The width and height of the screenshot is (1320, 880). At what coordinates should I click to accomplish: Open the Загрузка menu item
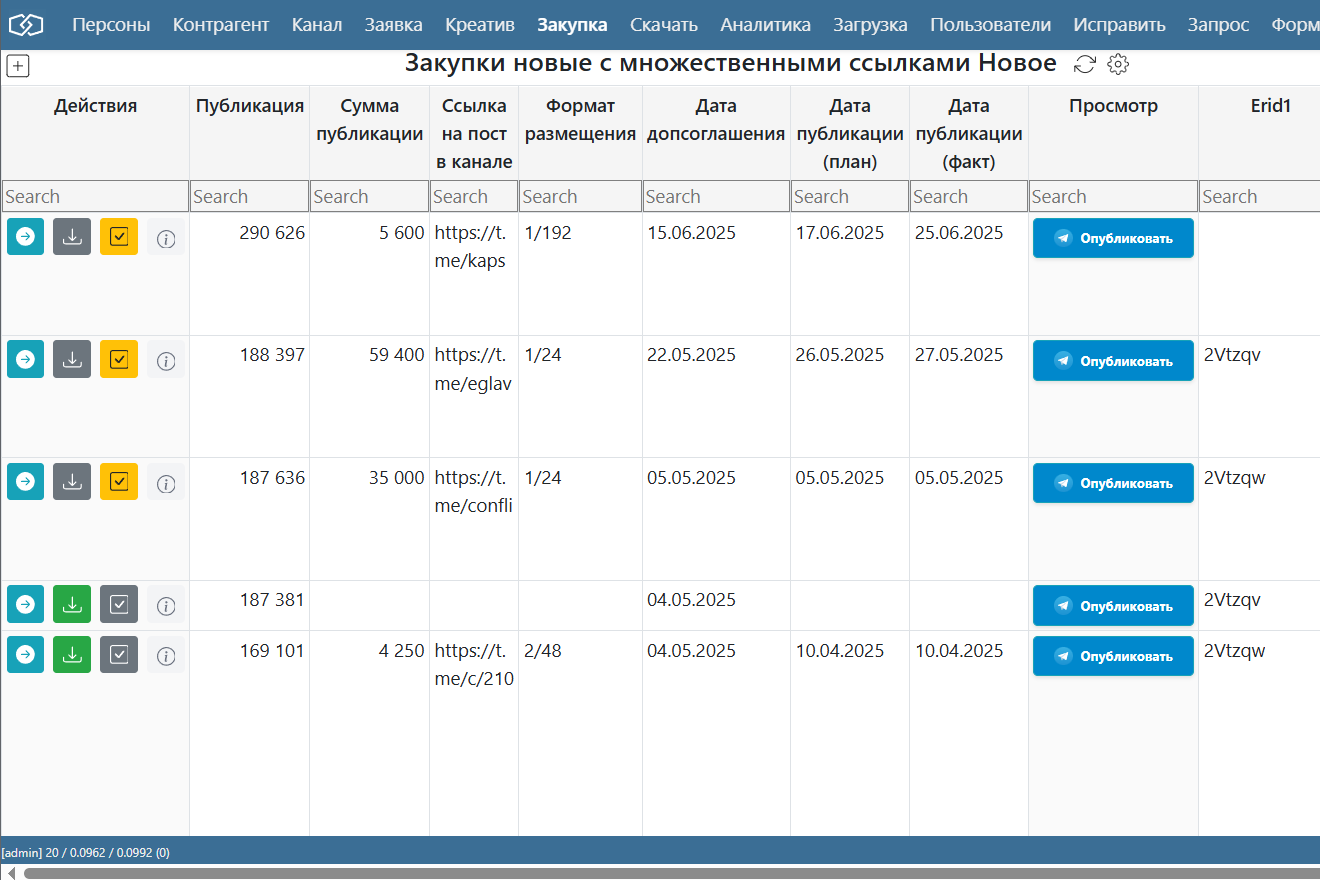pyautogui.click(x=871, y=25)
